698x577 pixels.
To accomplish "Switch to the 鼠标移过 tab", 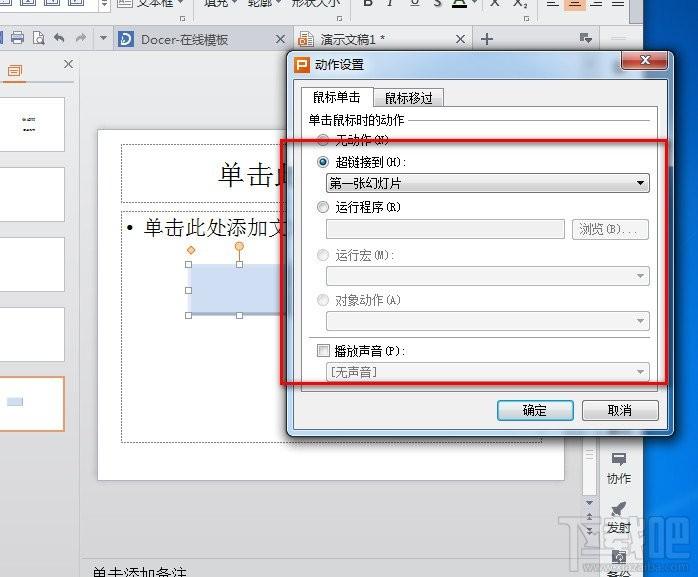I will click(x=409, y=98).
